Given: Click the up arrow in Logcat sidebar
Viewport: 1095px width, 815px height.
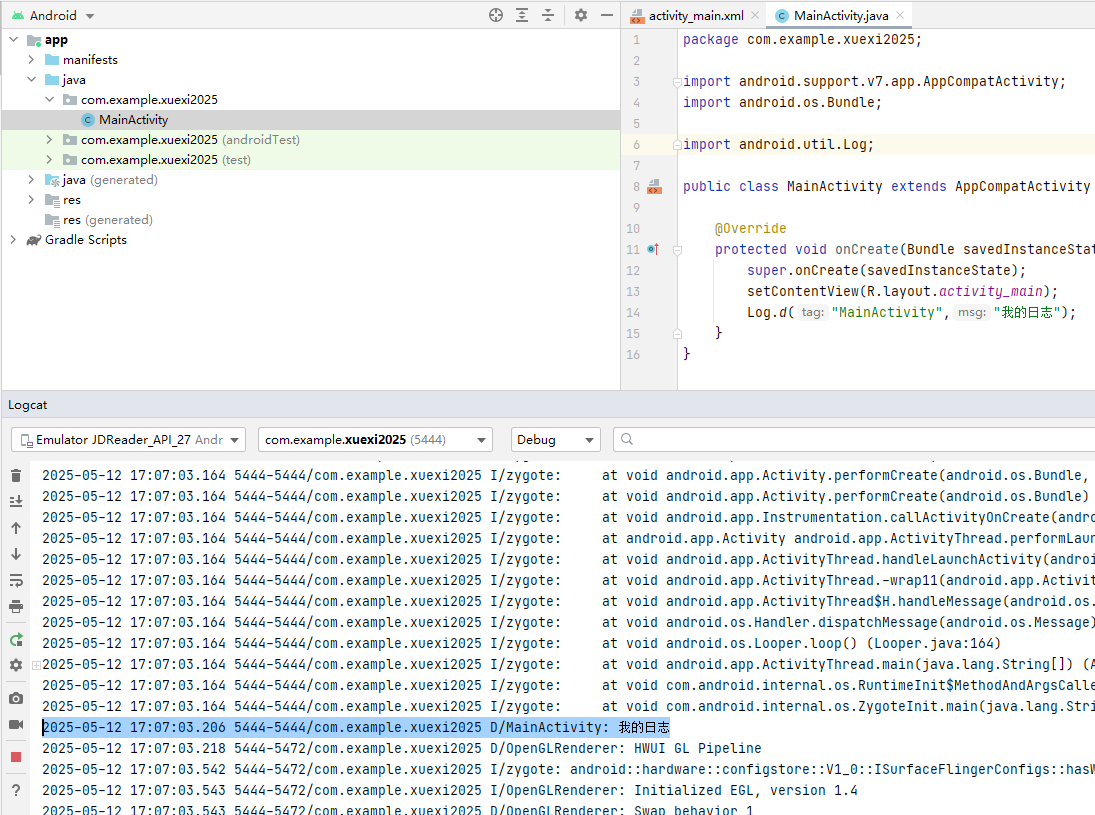Looking at the screenshot, I should click(16, 528).
